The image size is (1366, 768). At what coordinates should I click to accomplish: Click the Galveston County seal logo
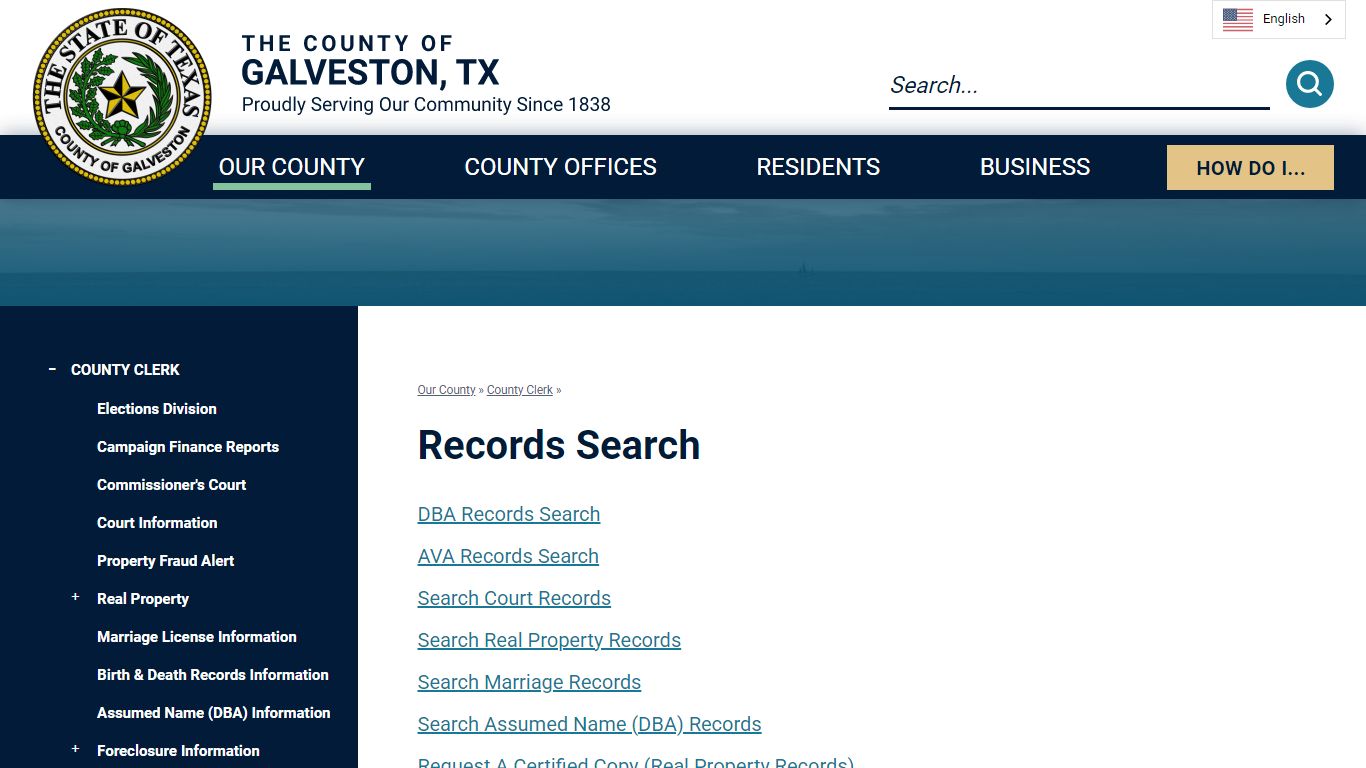(x=122, y=97)
